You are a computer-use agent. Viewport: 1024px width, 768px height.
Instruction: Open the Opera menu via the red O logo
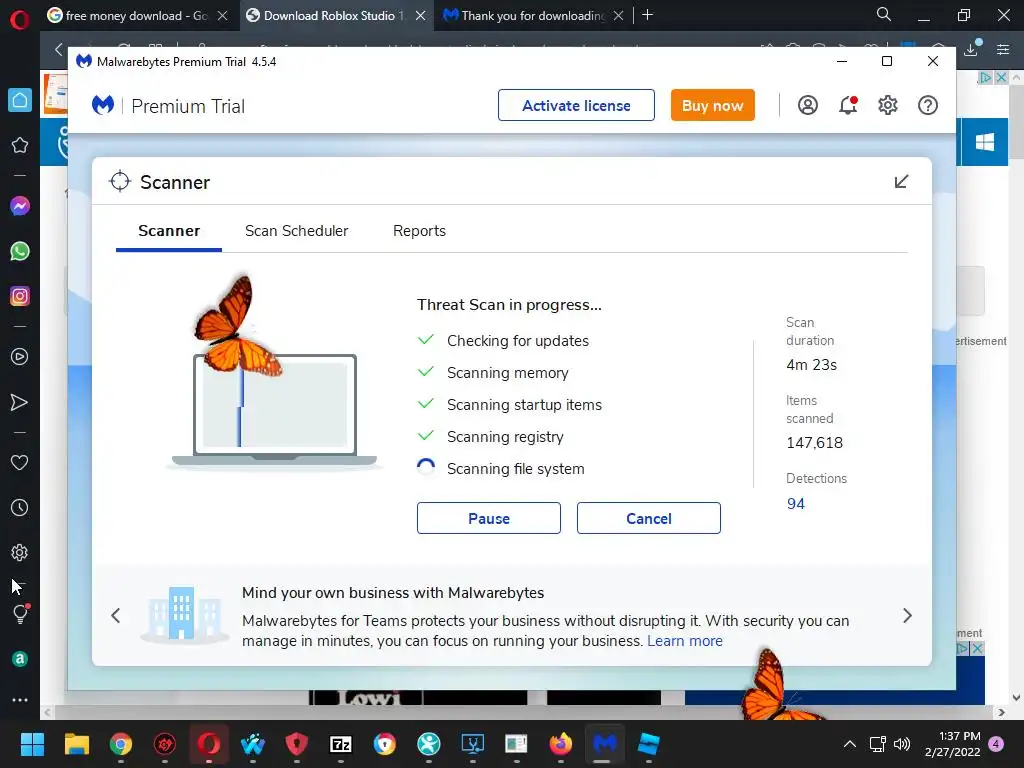pos(20,20)
